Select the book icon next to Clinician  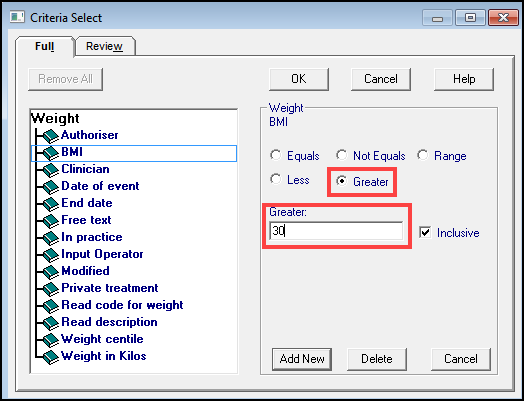pos(50,170)
